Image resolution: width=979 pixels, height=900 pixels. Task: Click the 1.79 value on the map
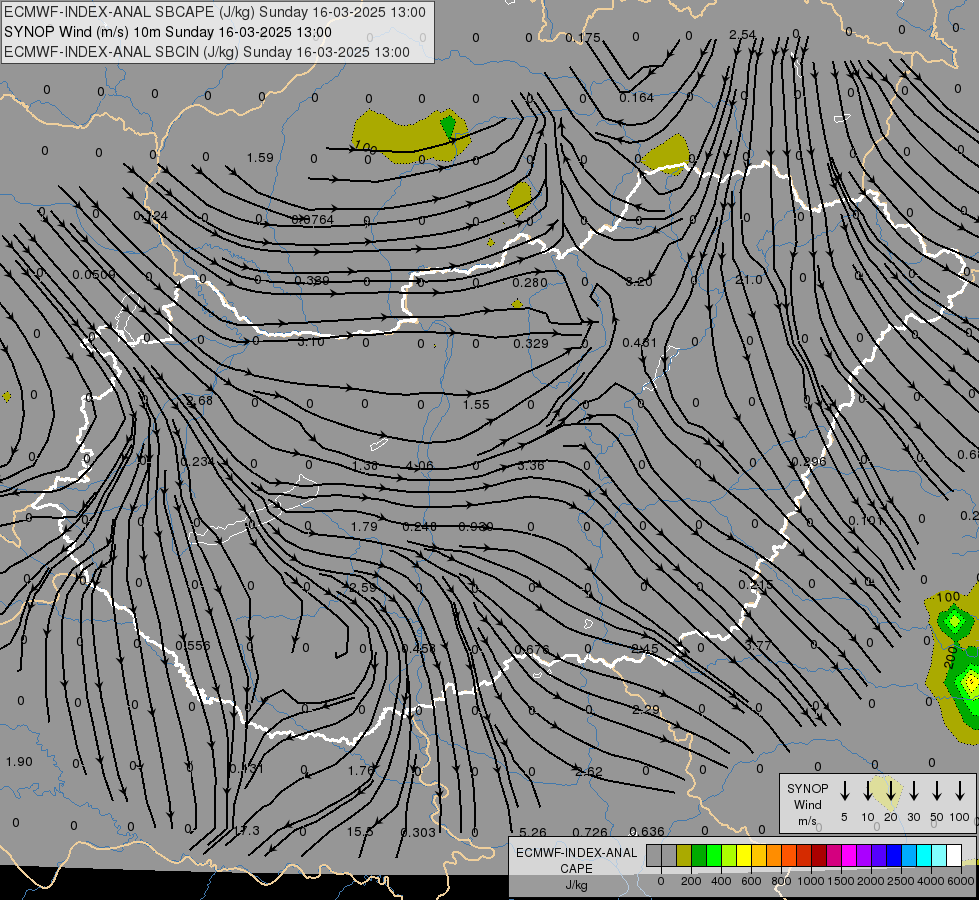pos(364,527)
